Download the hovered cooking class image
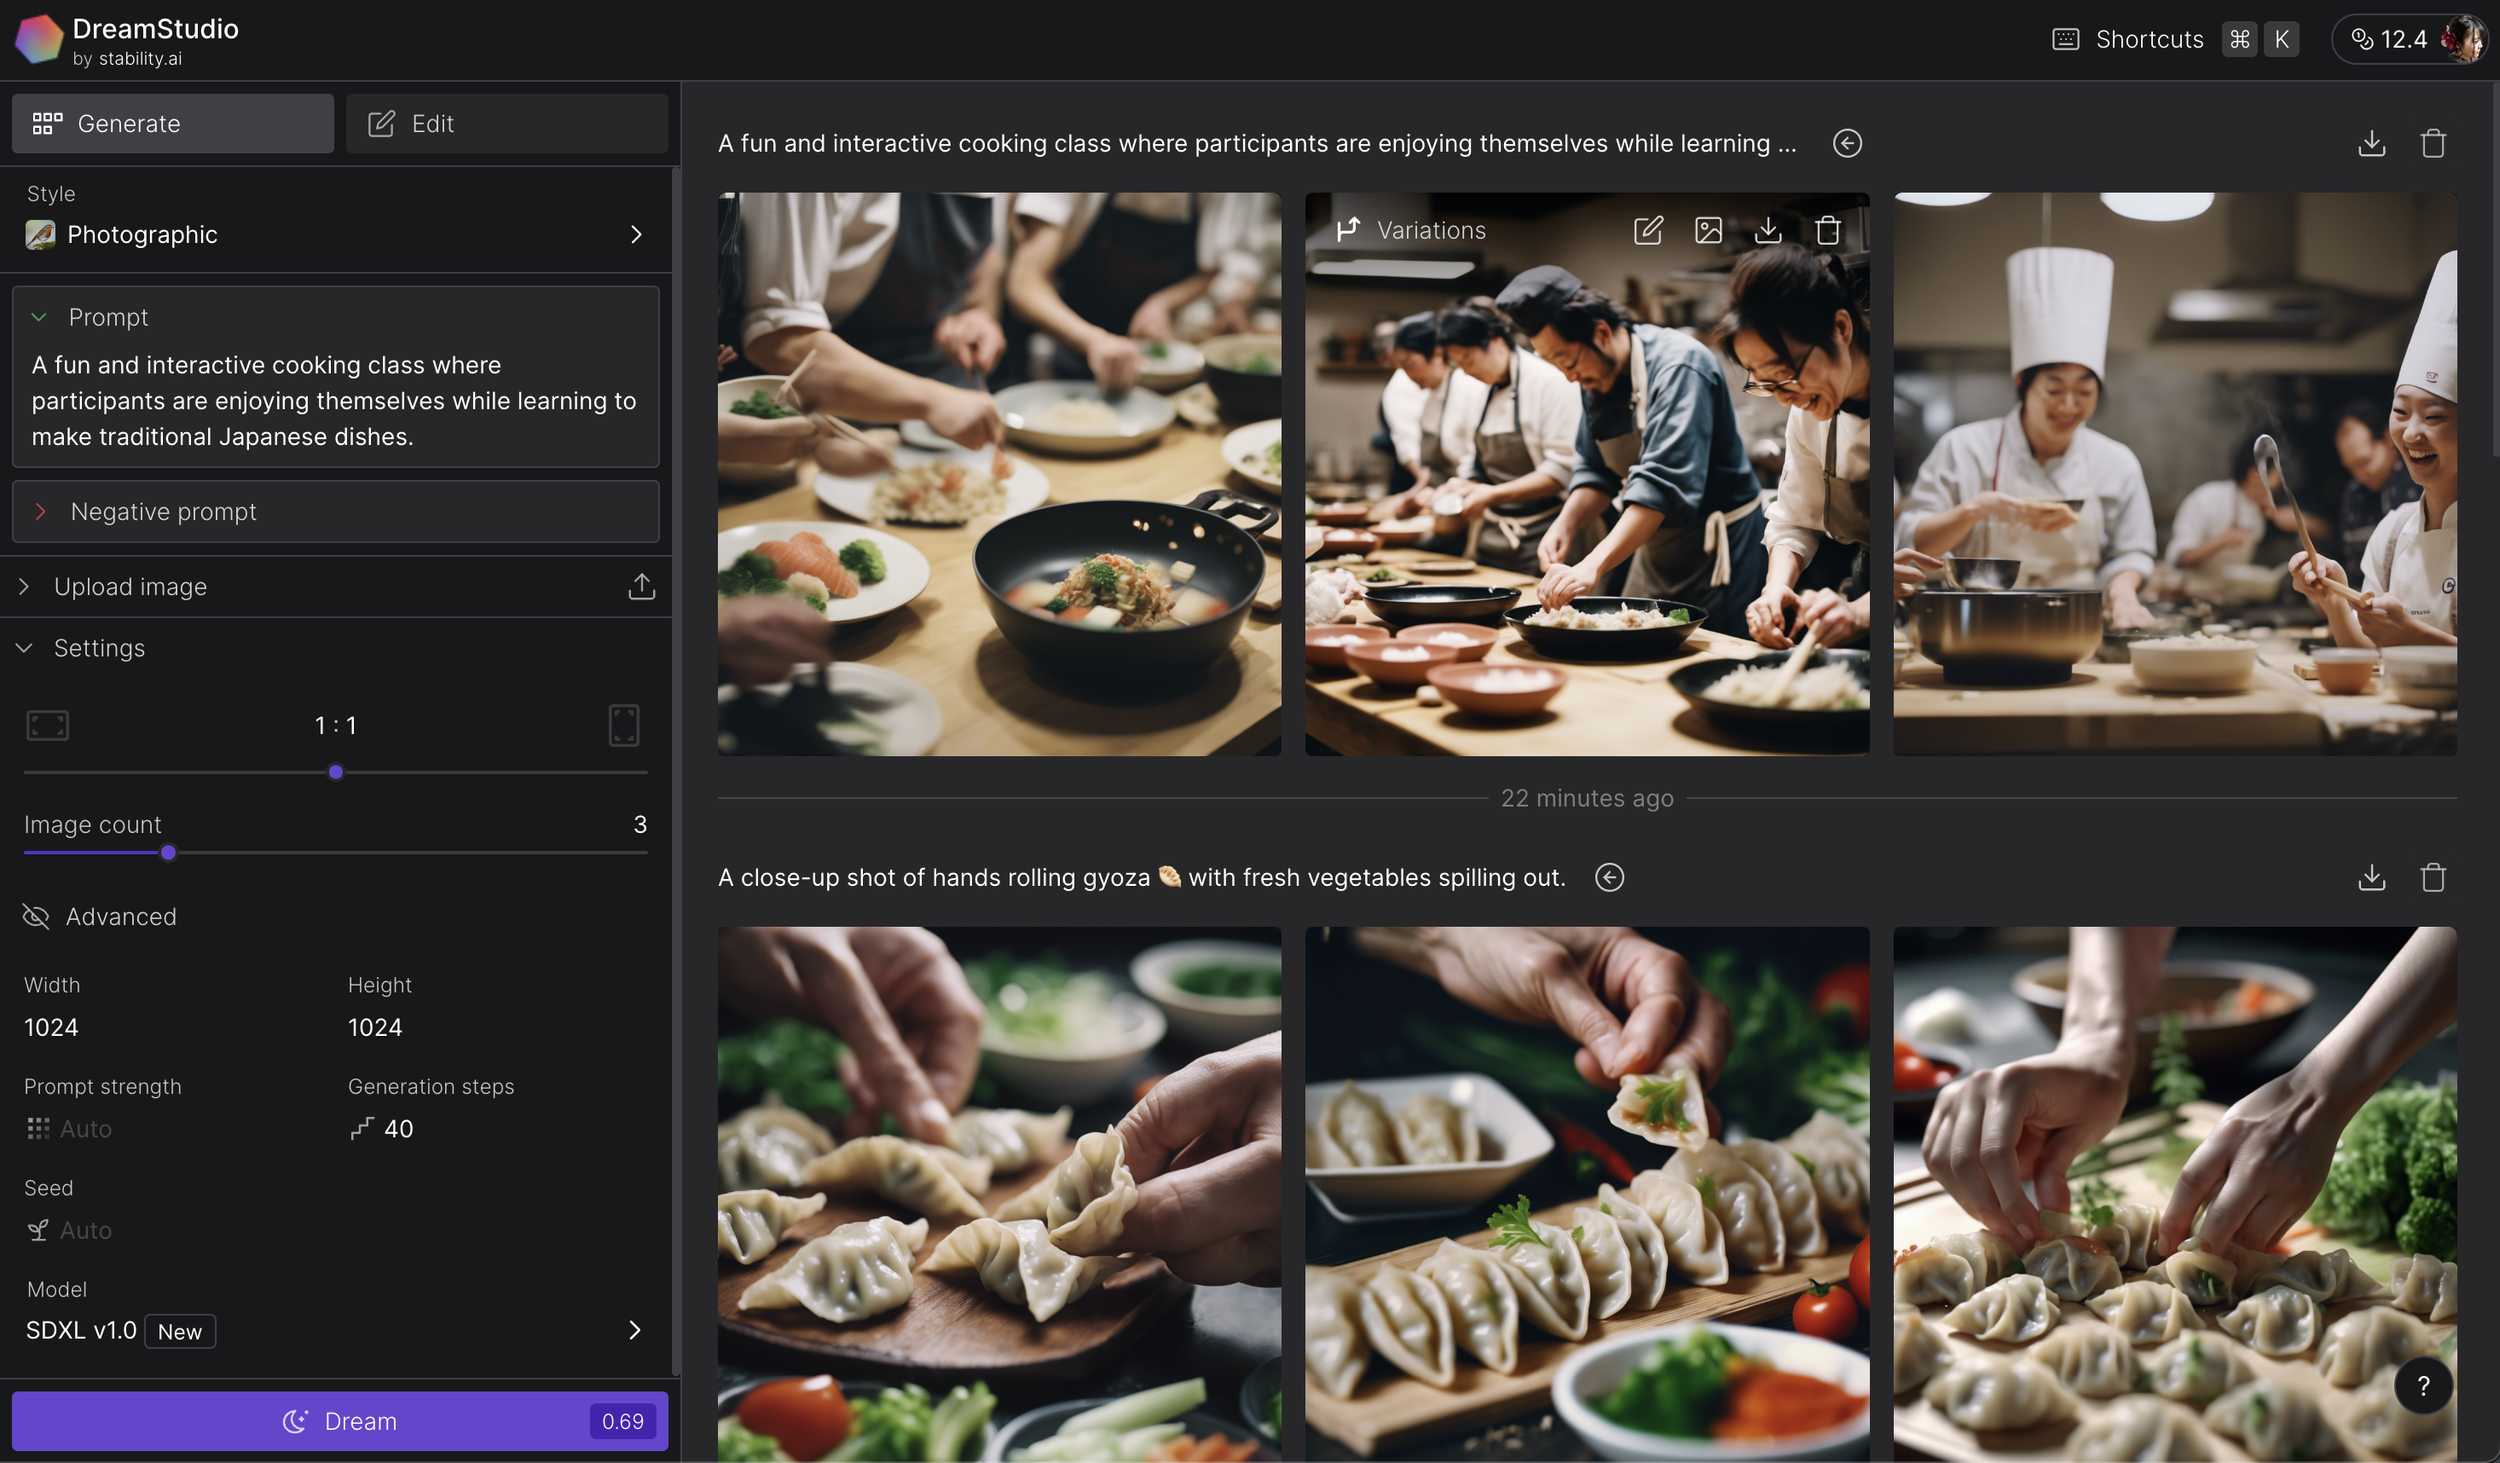Image resolution: width=2500 pixels, height=1463 pixels. (1768, 230)
